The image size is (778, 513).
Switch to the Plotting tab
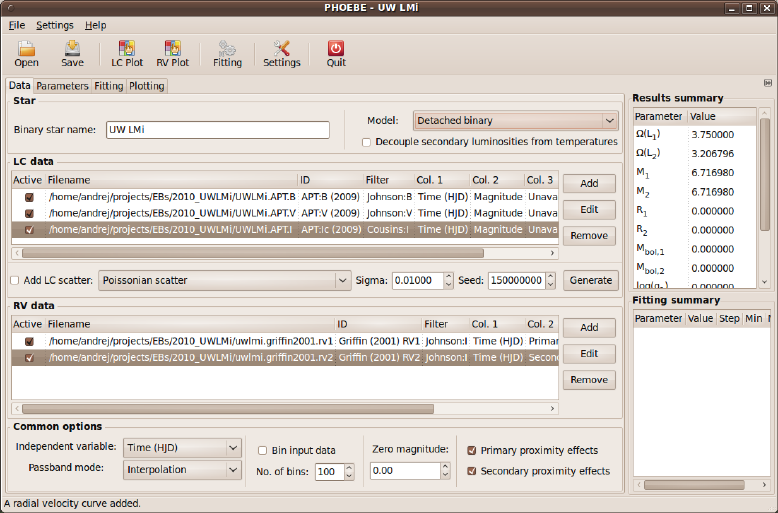tap(146, 86)
